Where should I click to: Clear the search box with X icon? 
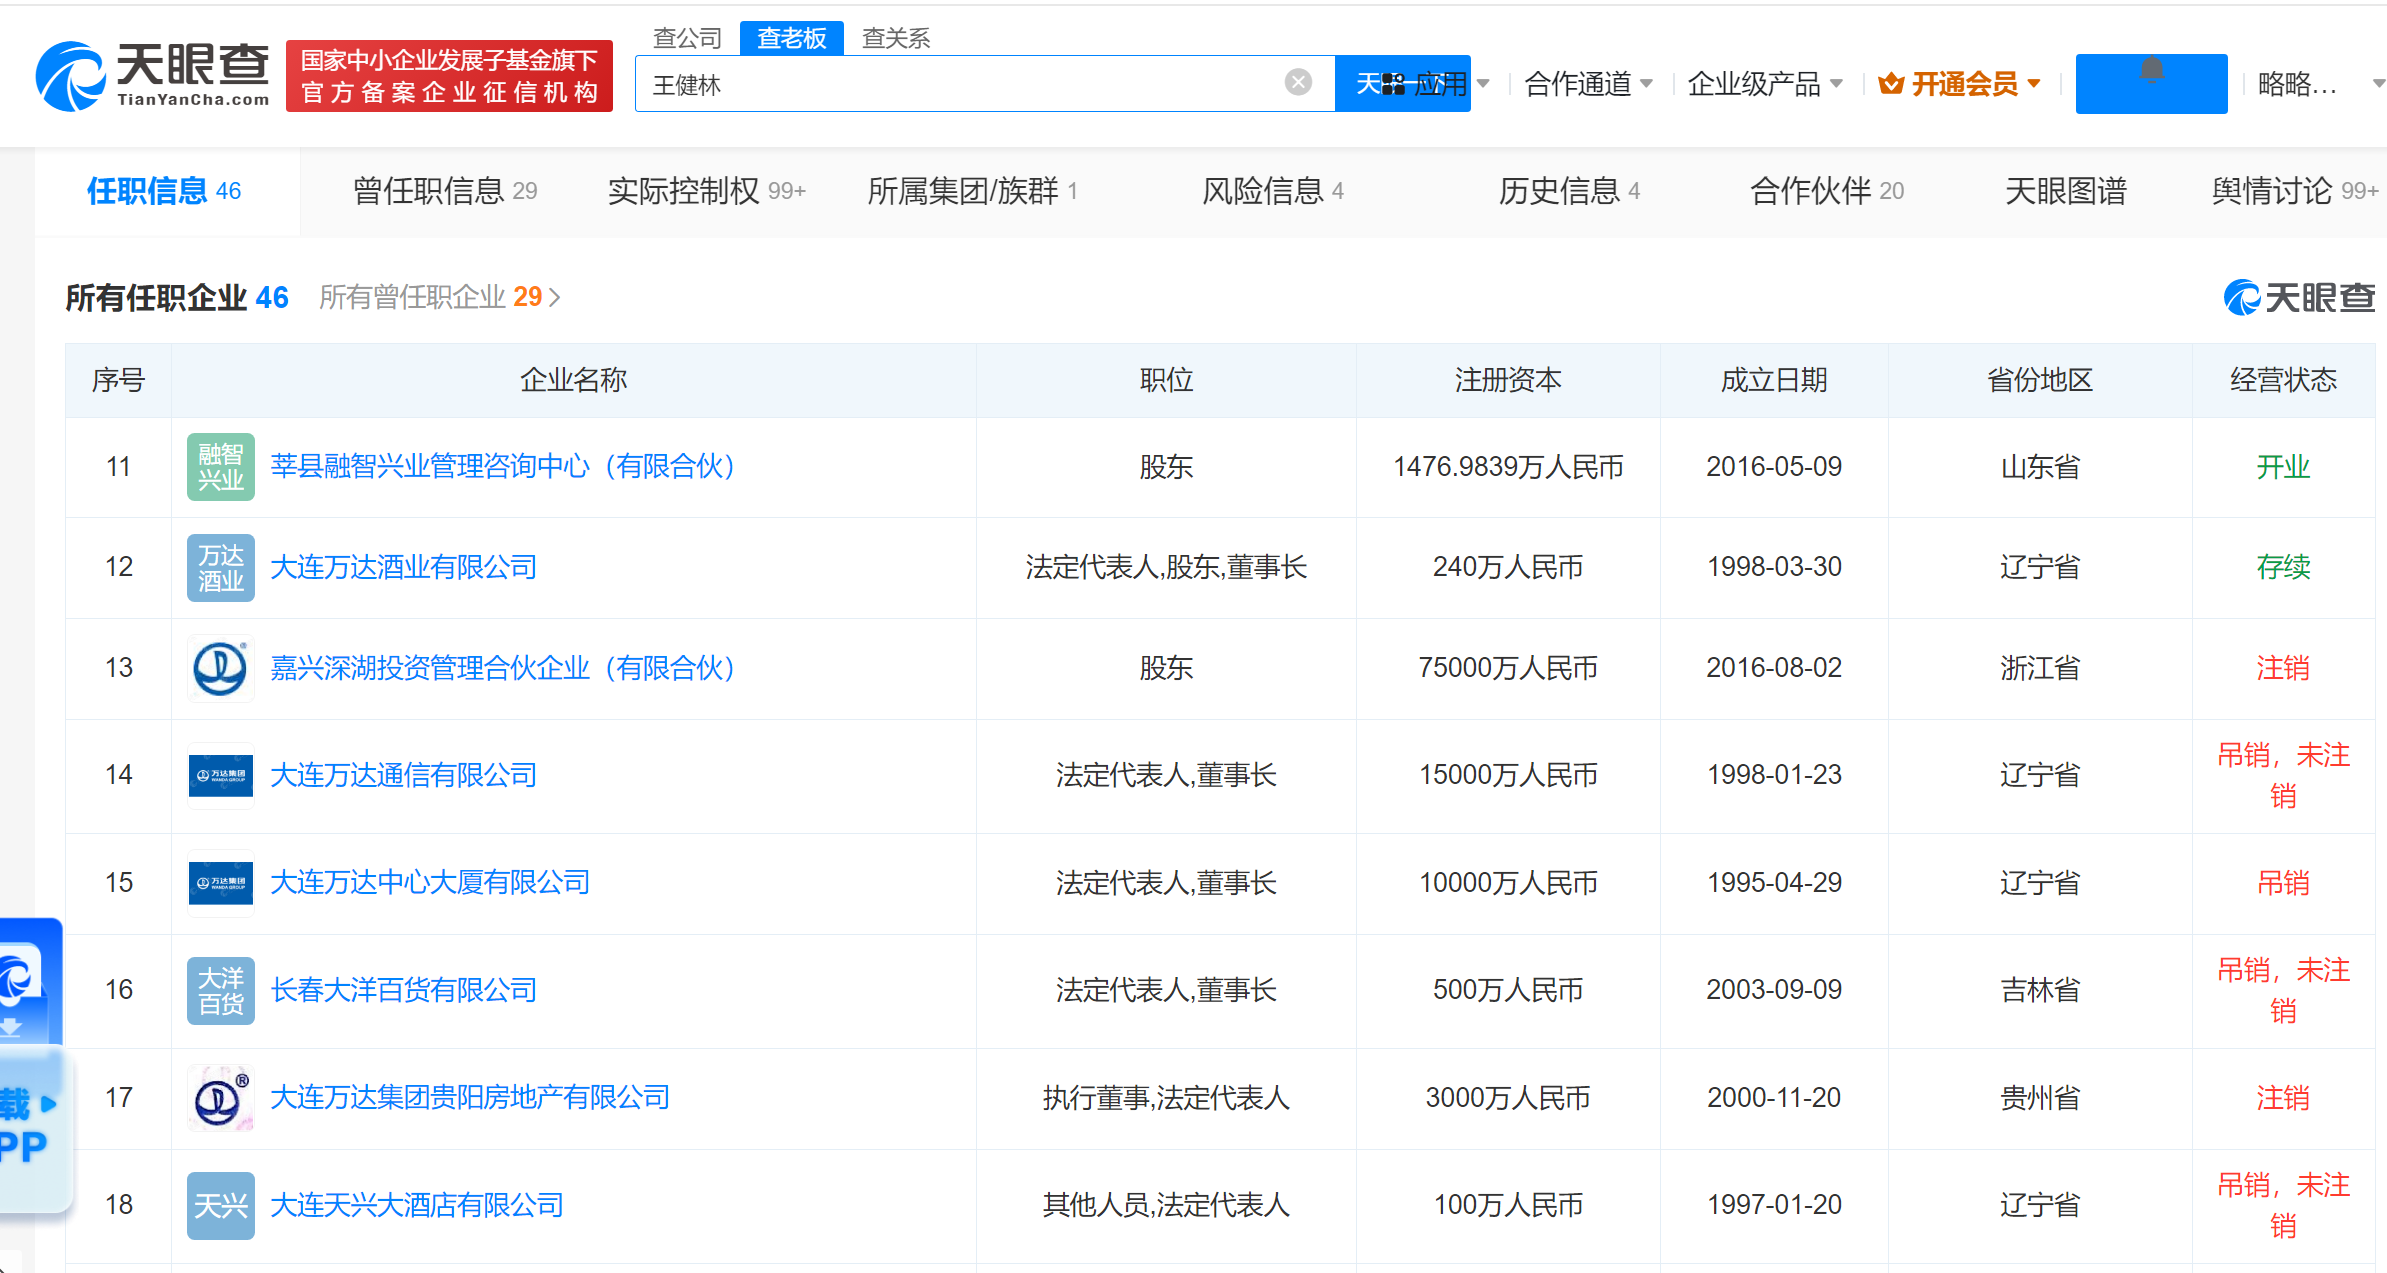click(x=1297, y=82)
